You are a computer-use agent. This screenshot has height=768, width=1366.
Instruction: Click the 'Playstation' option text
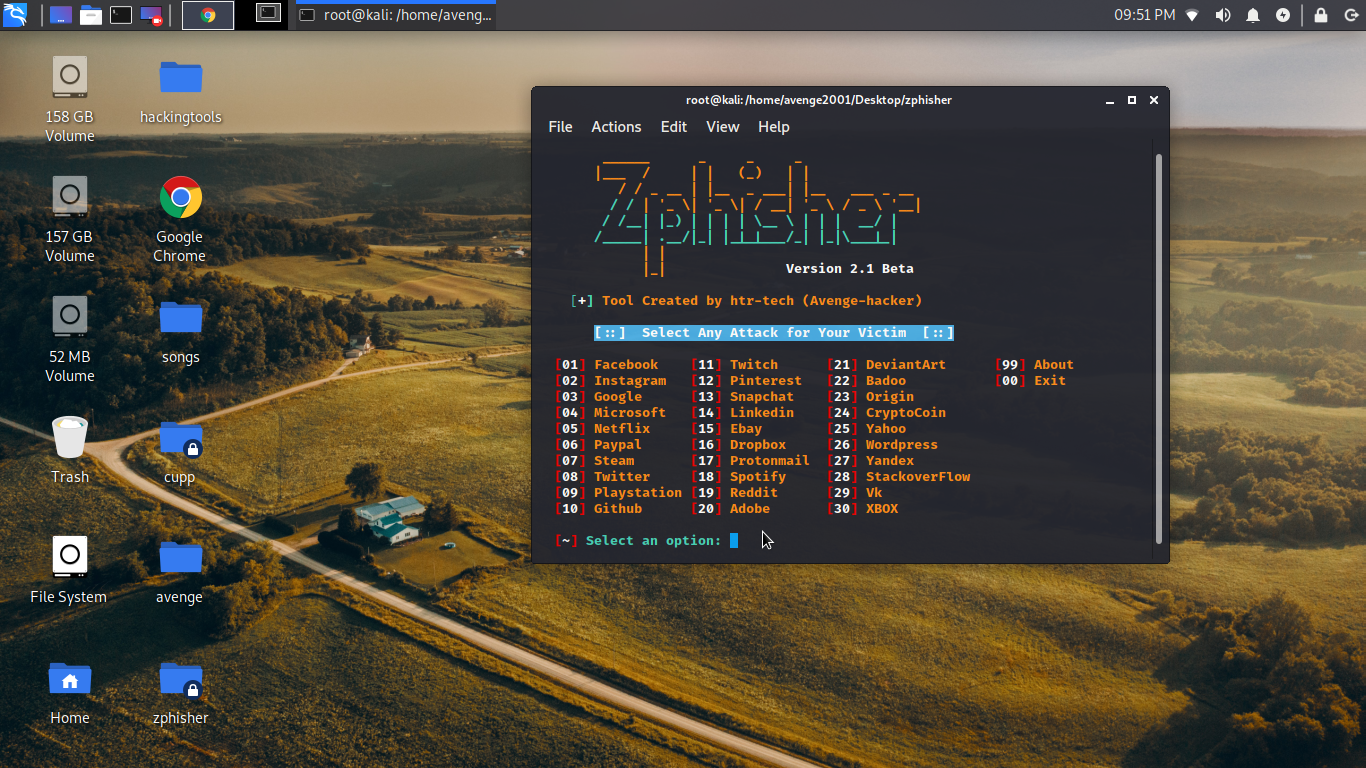pyautogui.click(x=638, y=493)
